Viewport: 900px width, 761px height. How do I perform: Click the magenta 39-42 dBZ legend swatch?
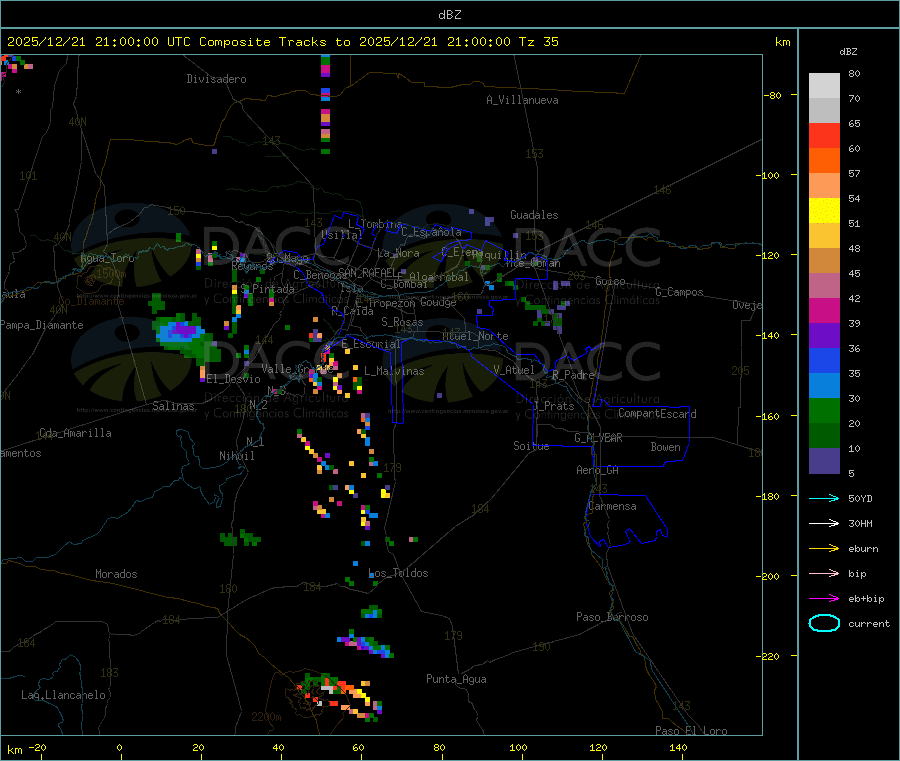824,310
